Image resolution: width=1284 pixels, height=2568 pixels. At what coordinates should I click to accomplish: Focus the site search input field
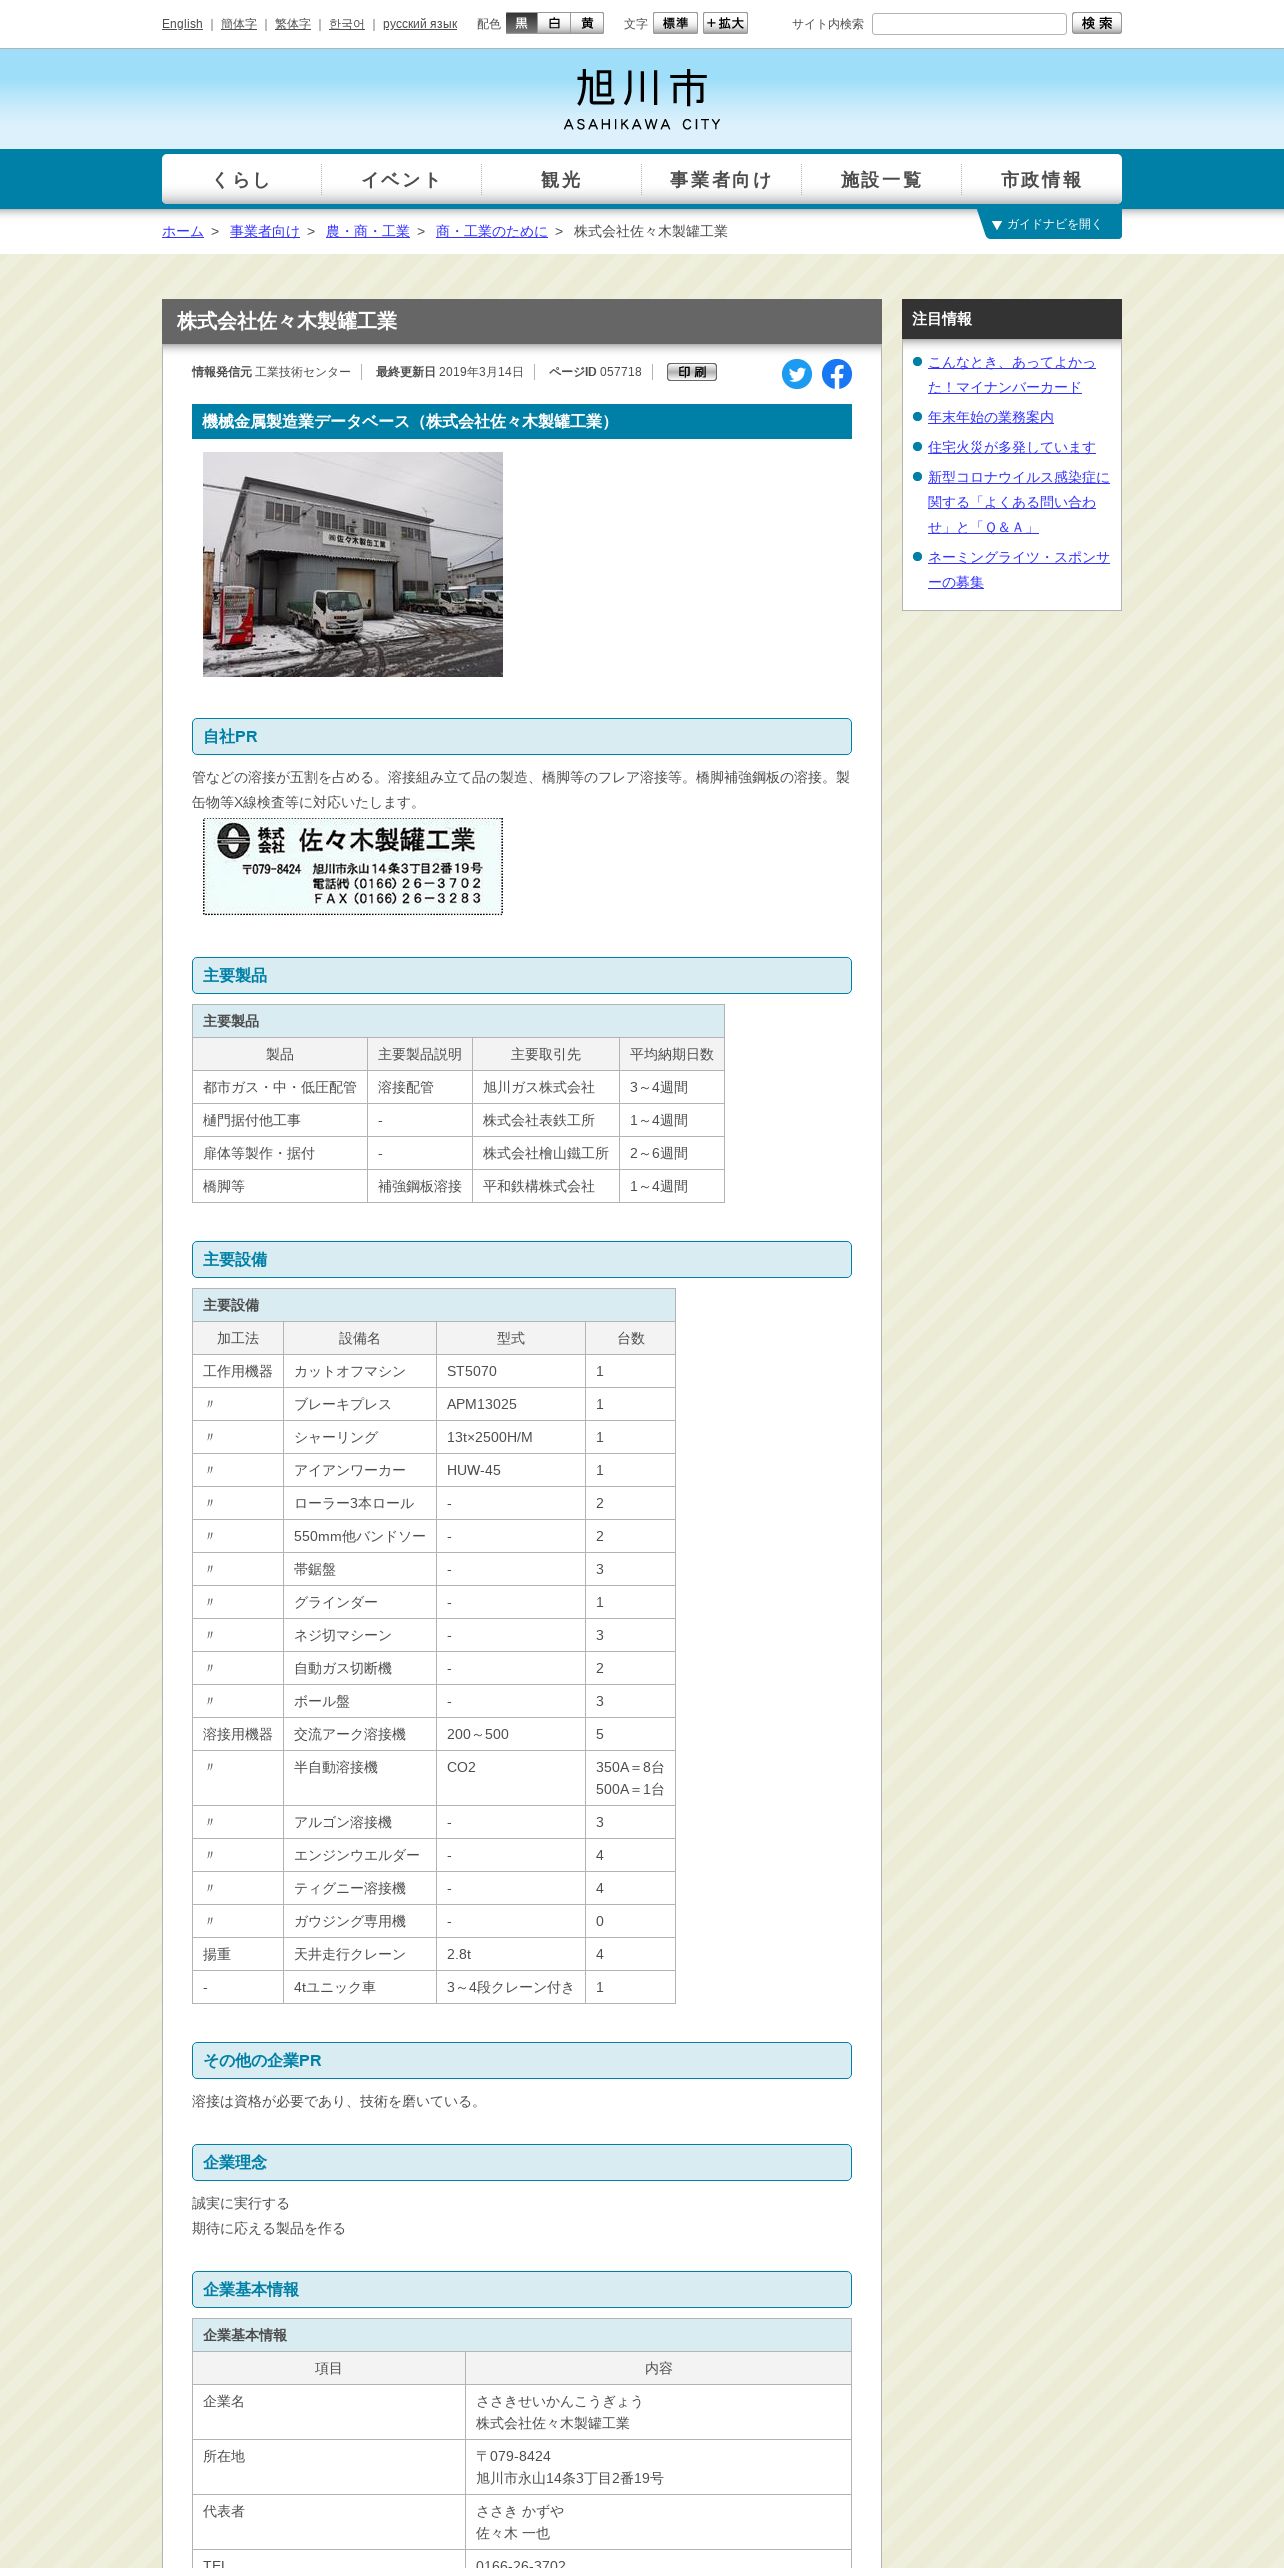(969, 24)
